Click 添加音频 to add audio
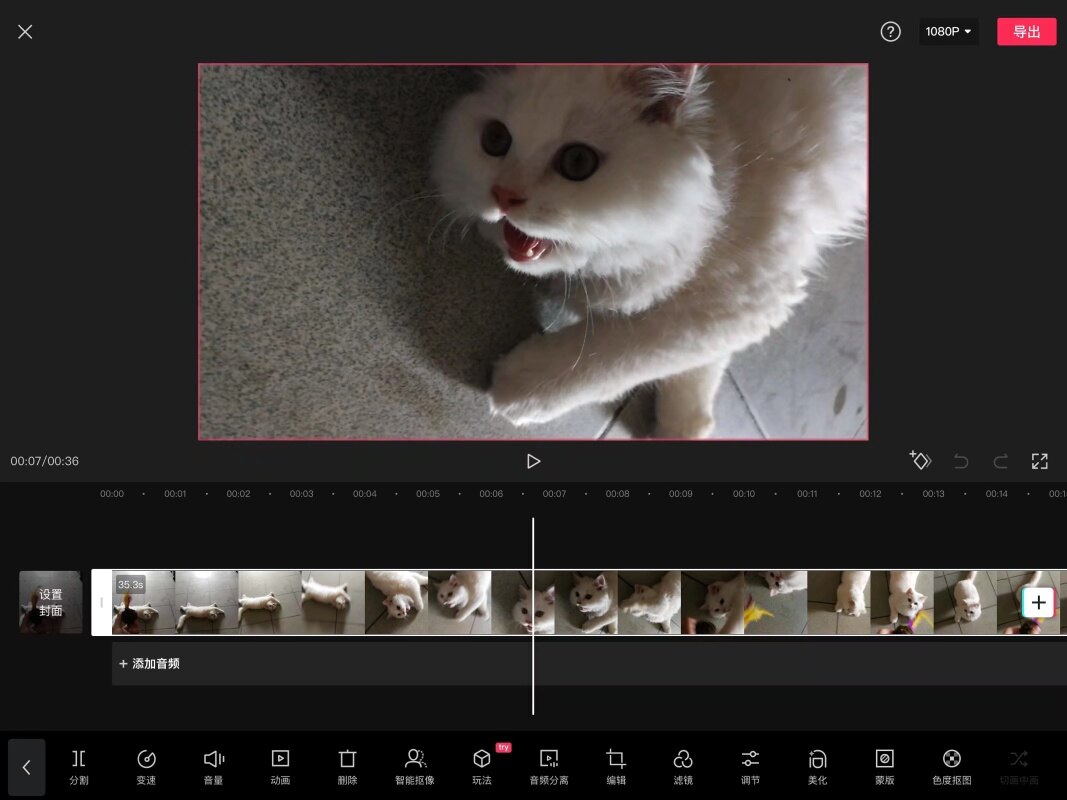 [x=150, y=664]
